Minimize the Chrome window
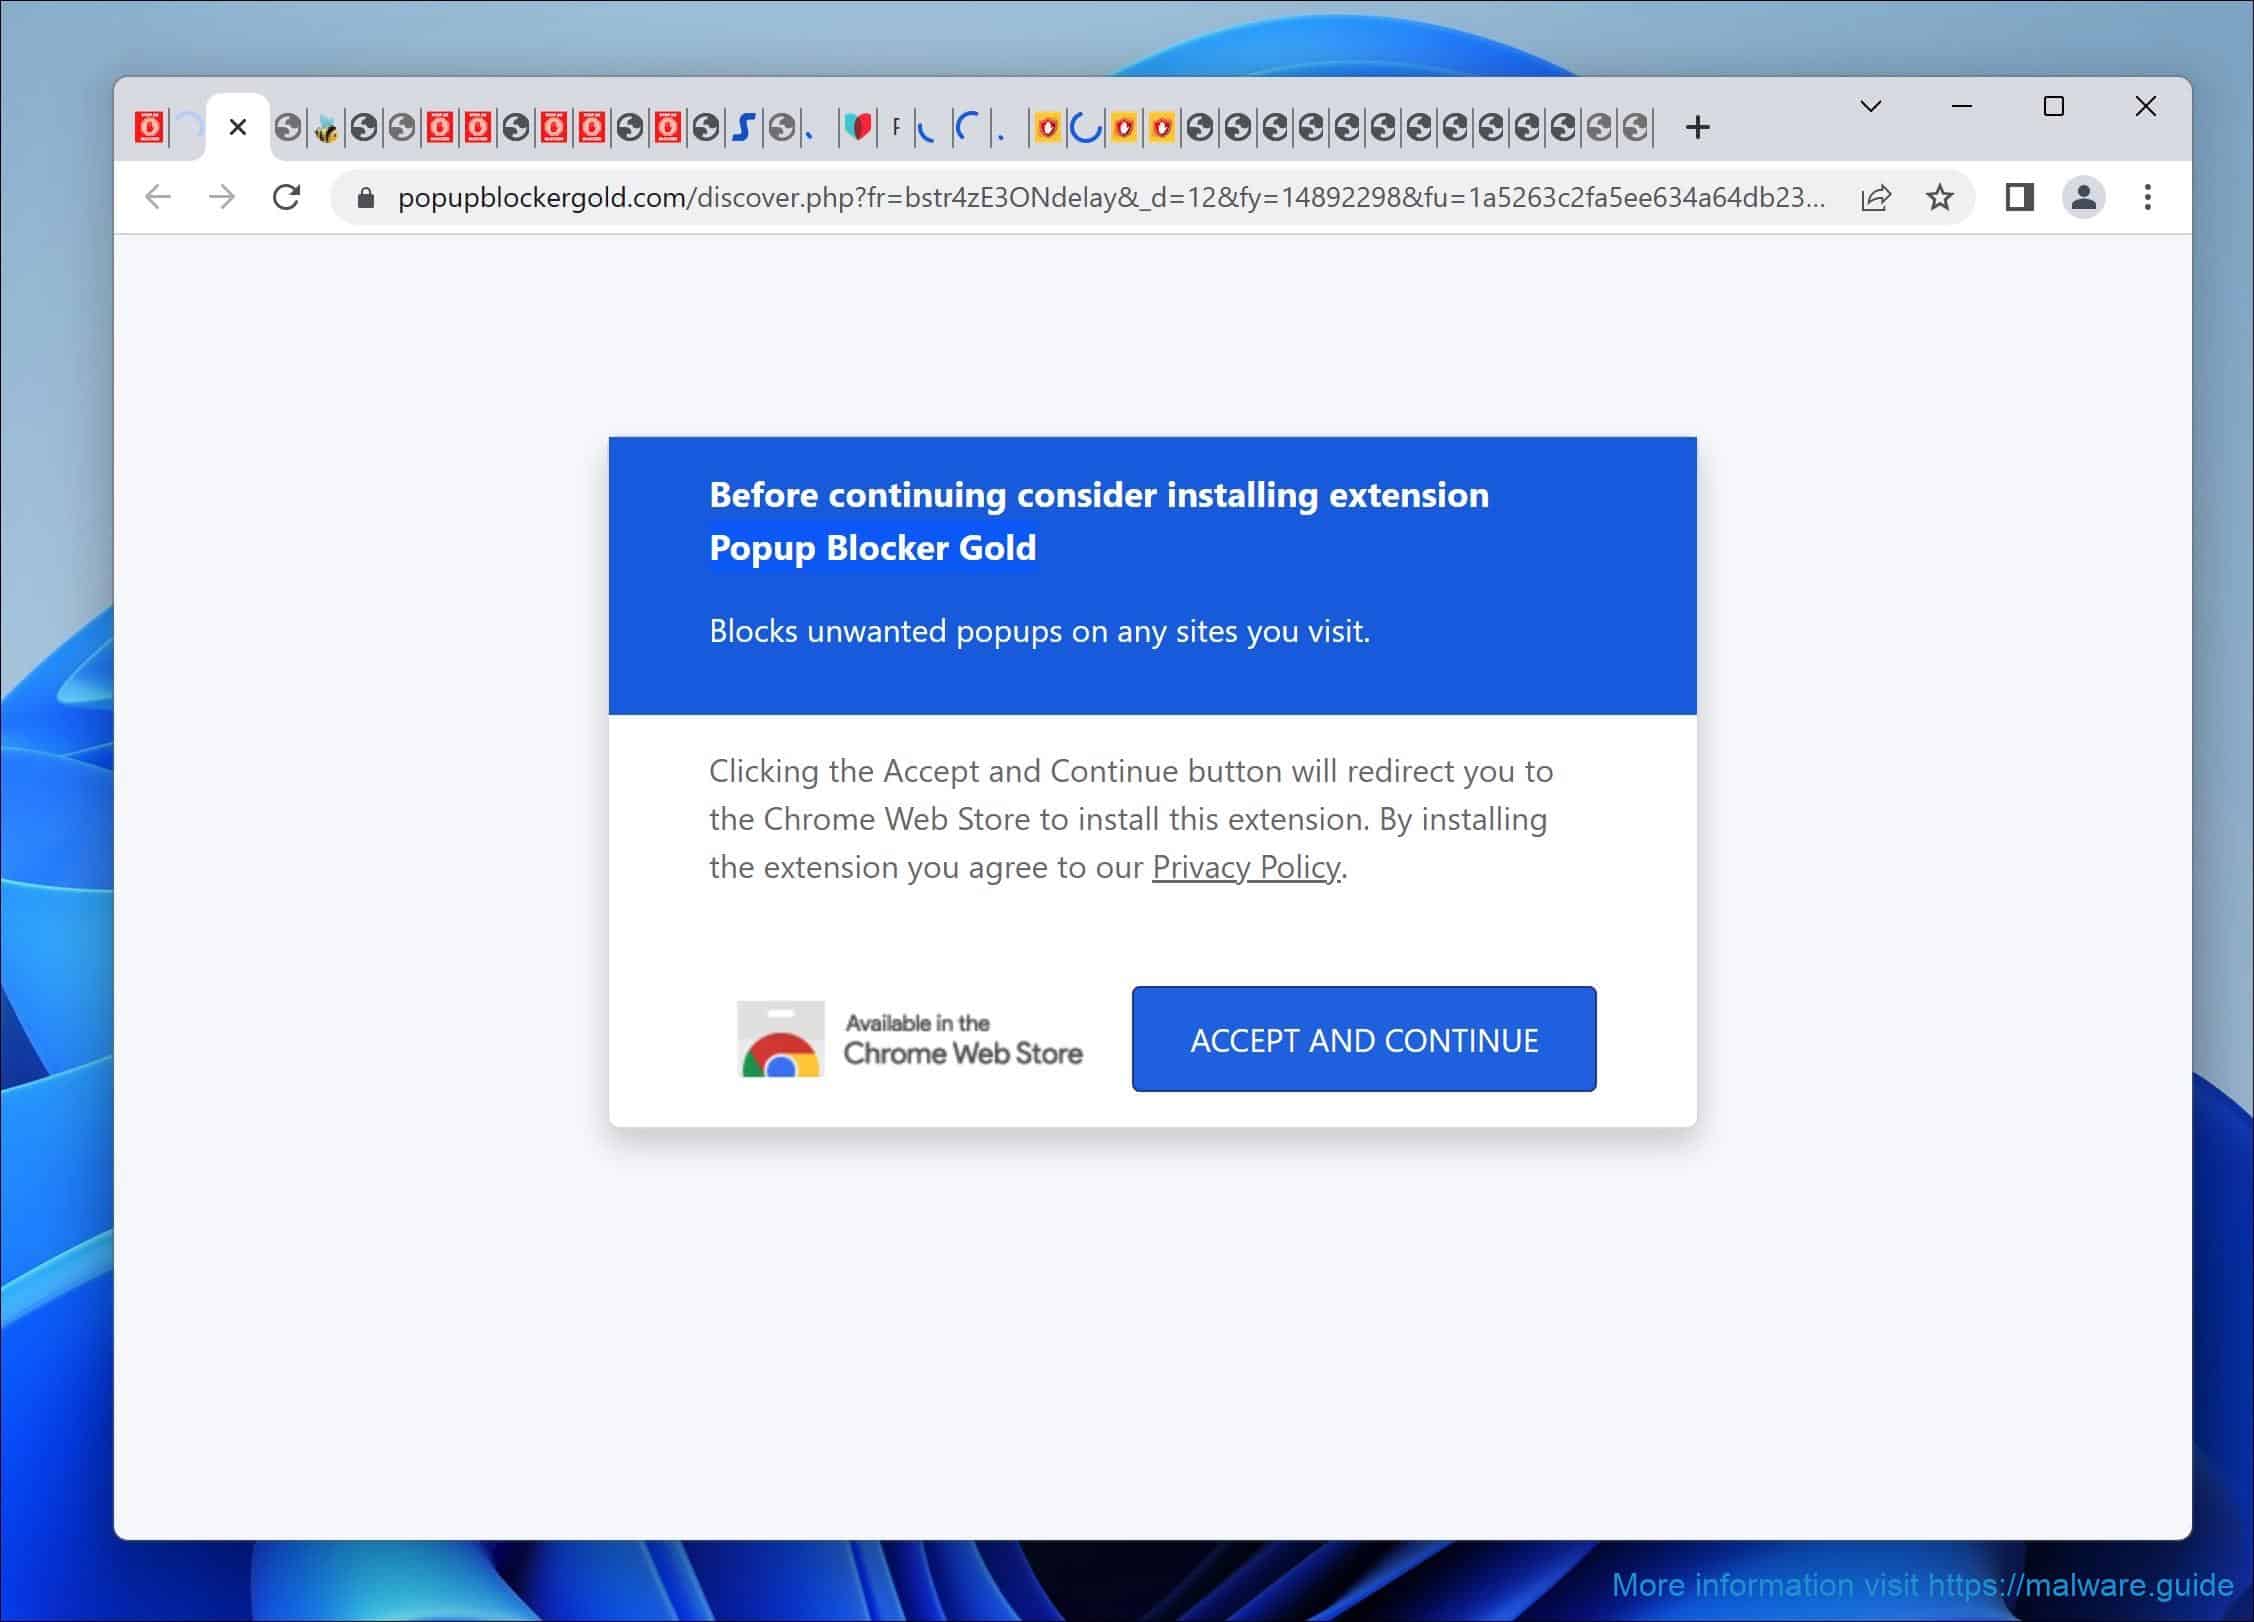 [x=1962, y=106]
